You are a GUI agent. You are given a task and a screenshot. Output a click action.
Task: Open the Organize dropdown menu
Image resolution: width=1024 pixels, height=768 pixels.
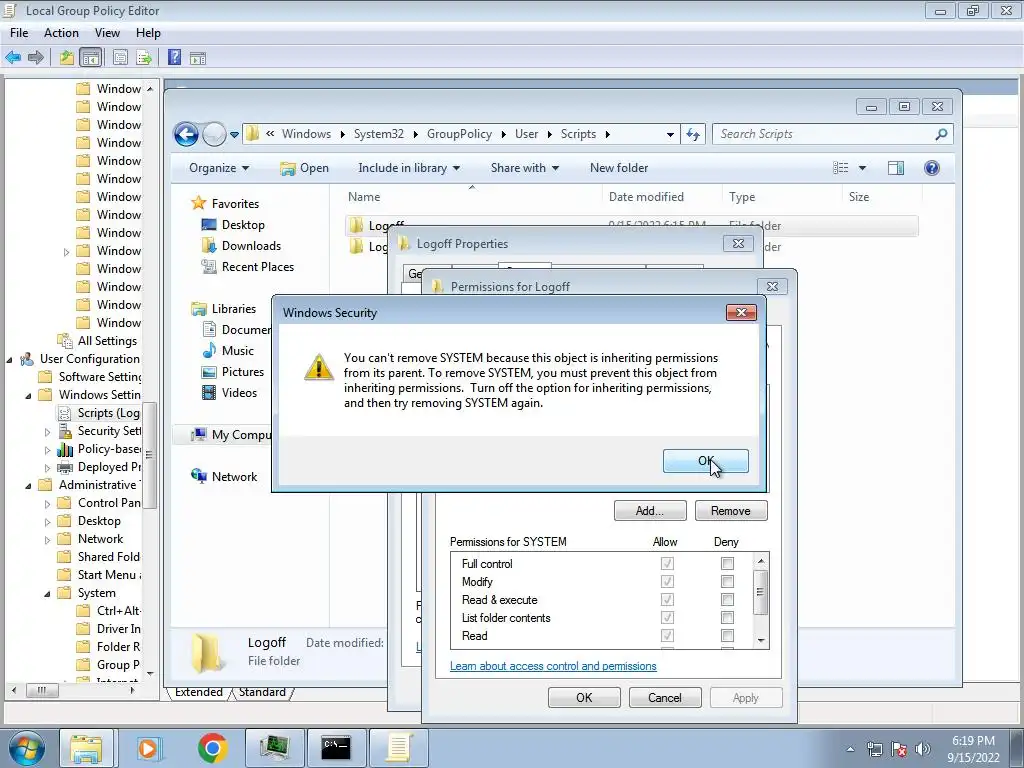point(219,168)
